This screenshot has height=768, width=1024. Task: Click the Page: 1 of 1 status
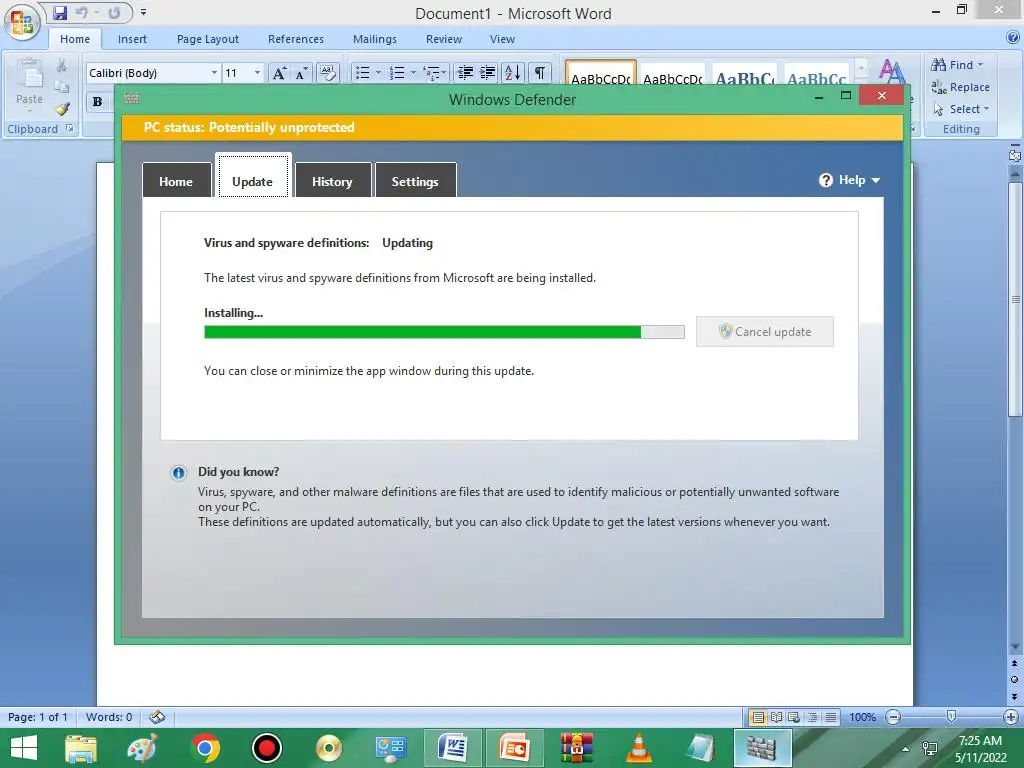[38, 717]
